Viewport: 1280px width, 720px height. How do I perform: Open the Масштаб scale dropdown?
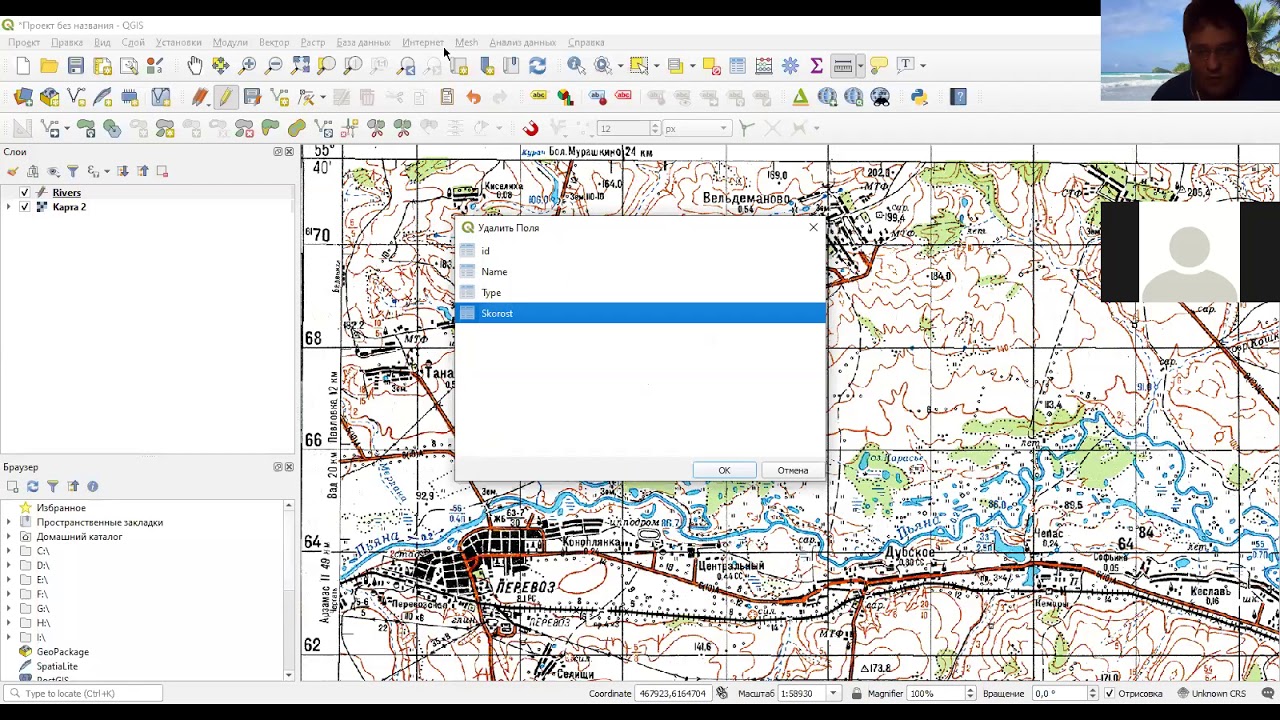tap(832, 694)
